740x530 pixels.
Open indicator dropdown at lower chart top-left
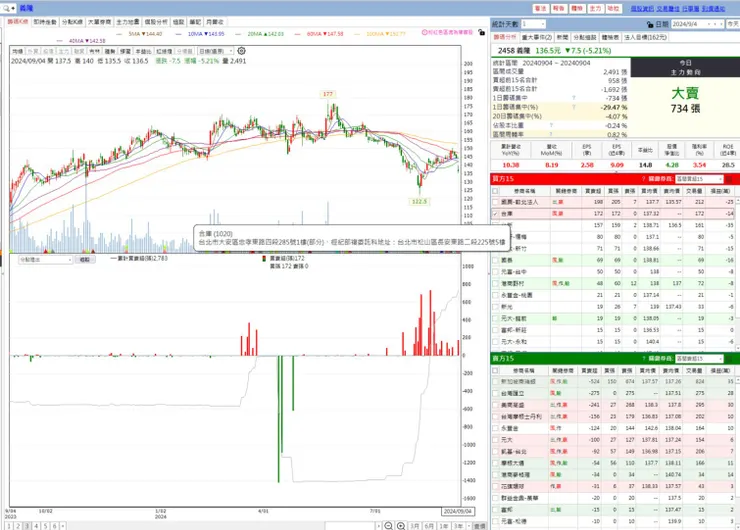point(45,260)
